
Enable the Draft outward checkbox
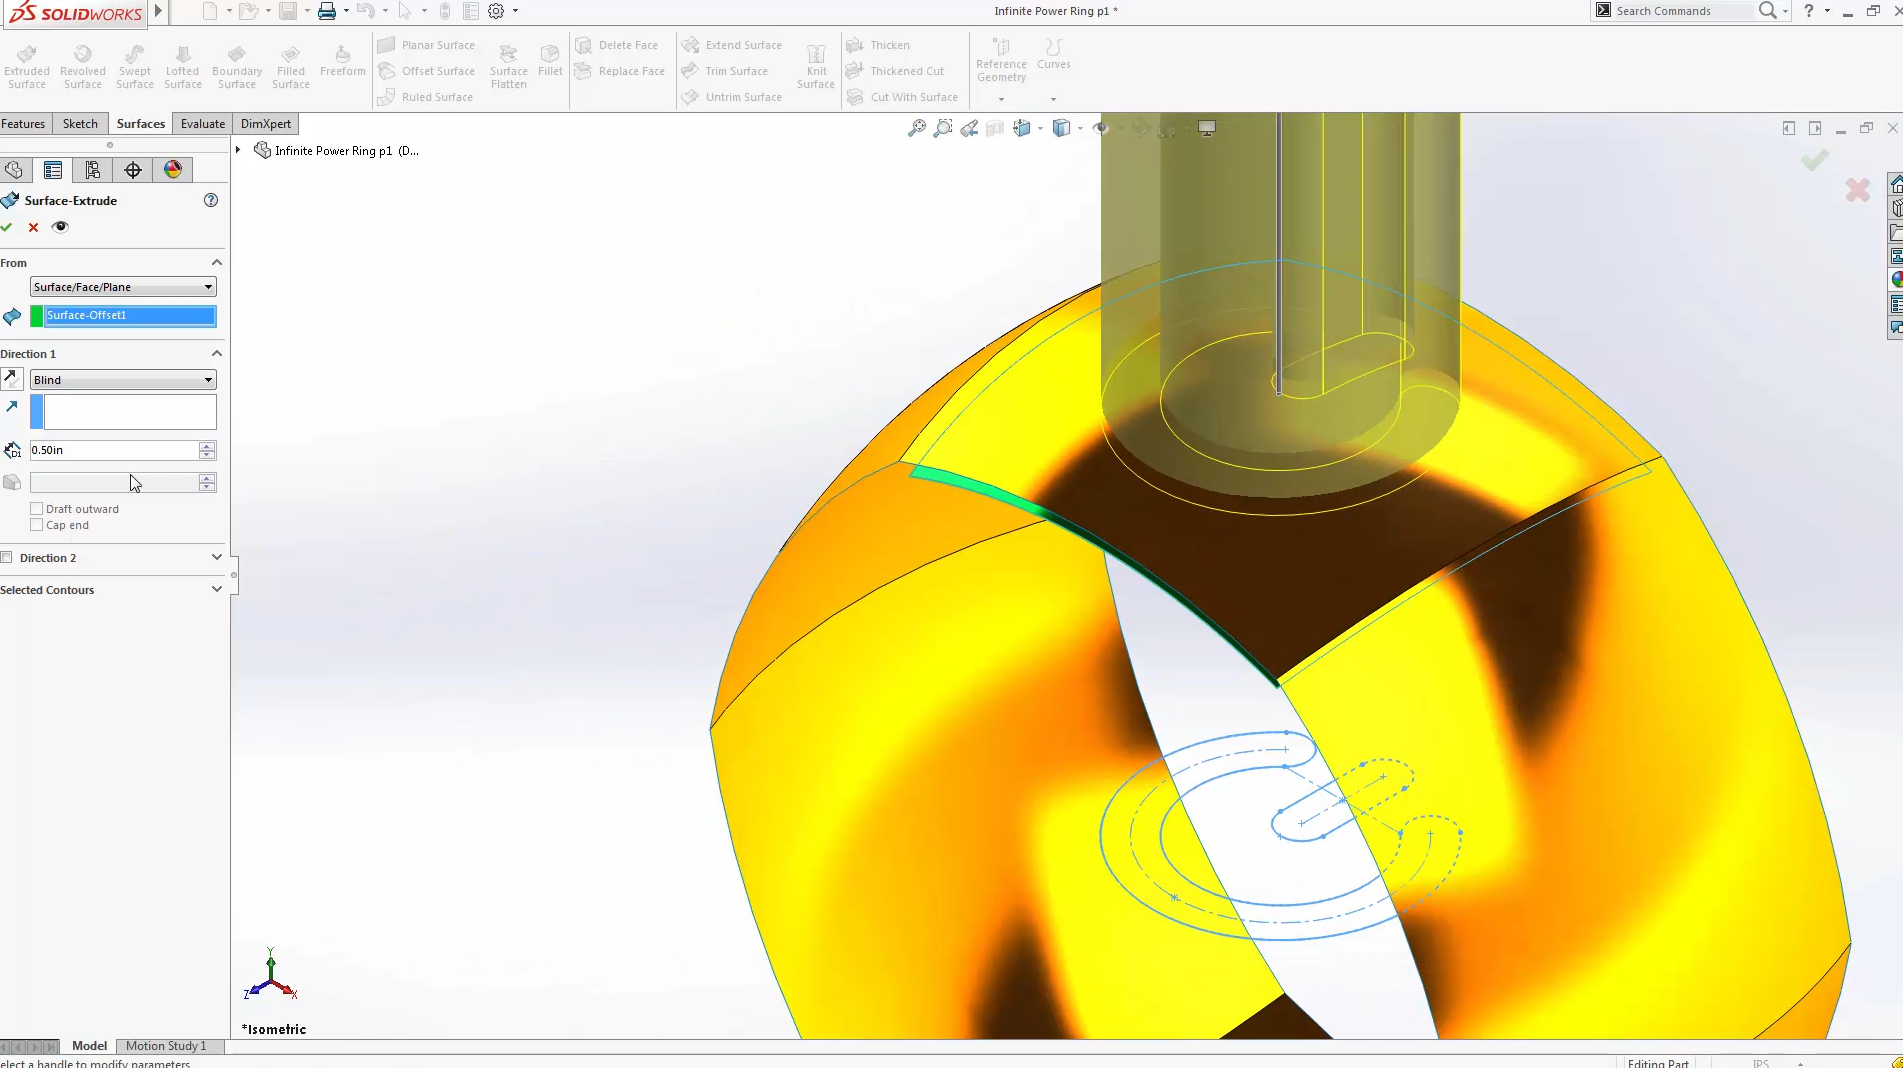(x=36, y=509)
